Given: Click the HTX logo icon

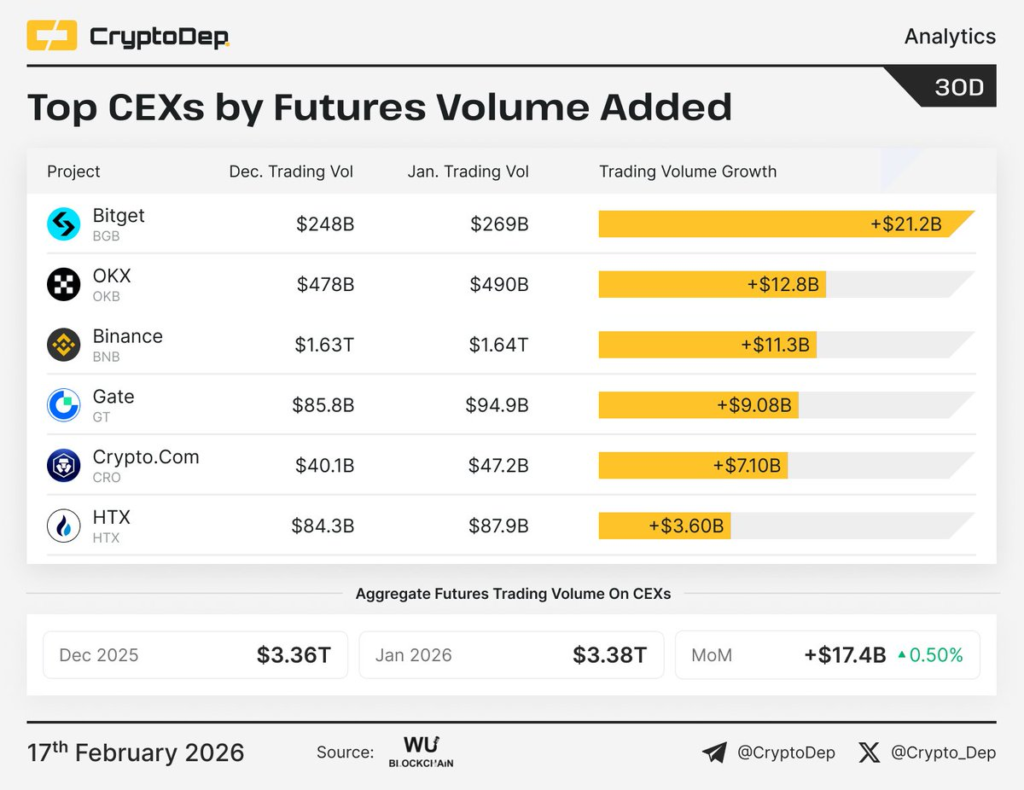Looking at the screenshot, I should (64, 526).
